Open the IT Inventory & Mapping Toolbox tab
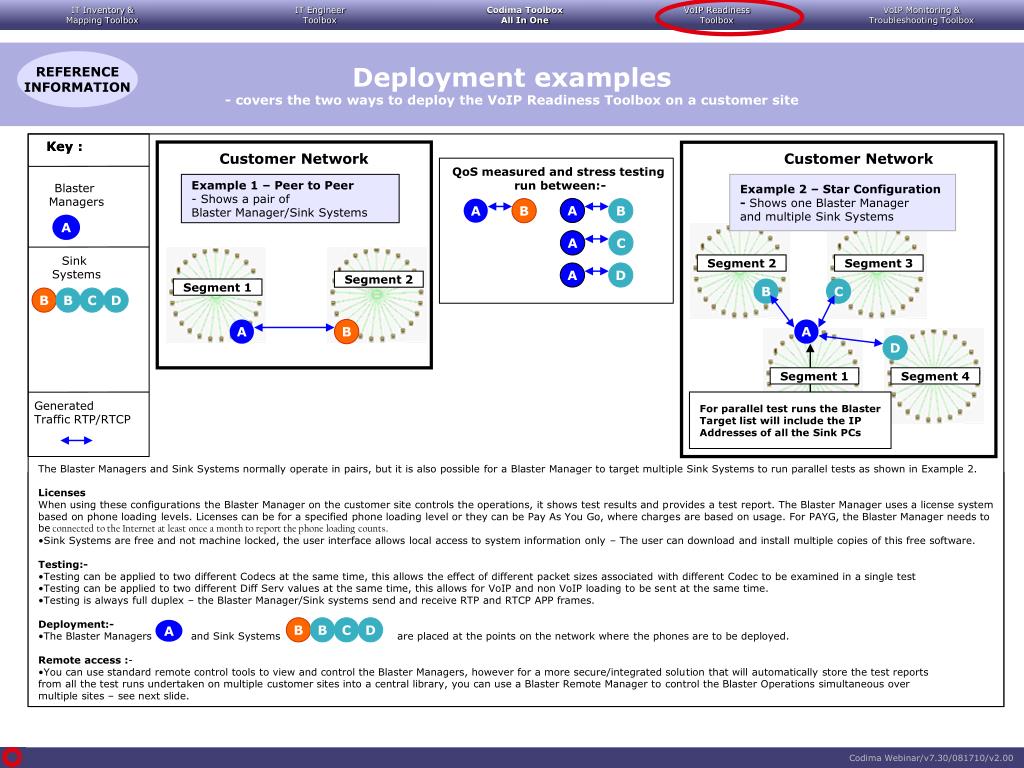The width and height of the screenshot is (1024, 768). pos(102,15)
